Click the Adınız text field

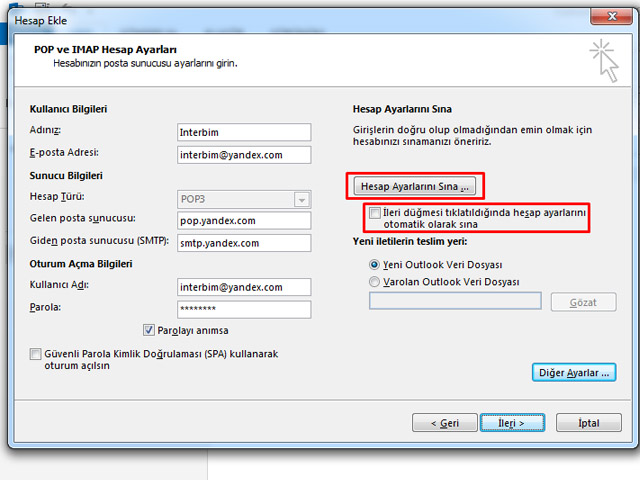243,133
